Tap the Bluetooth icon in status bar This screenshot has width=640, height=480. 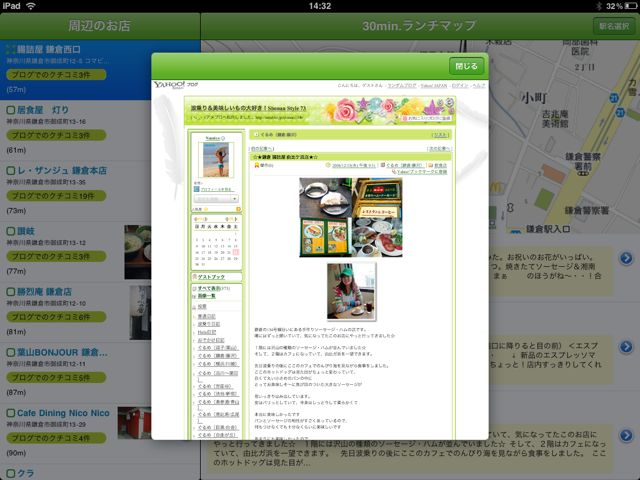tap(599, 6)
